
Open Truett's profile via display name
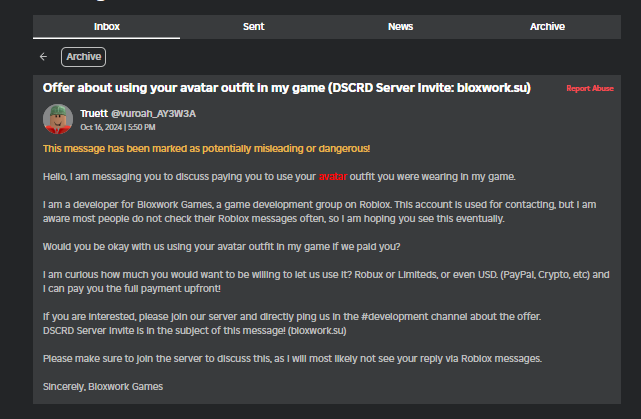click(94, 114)
